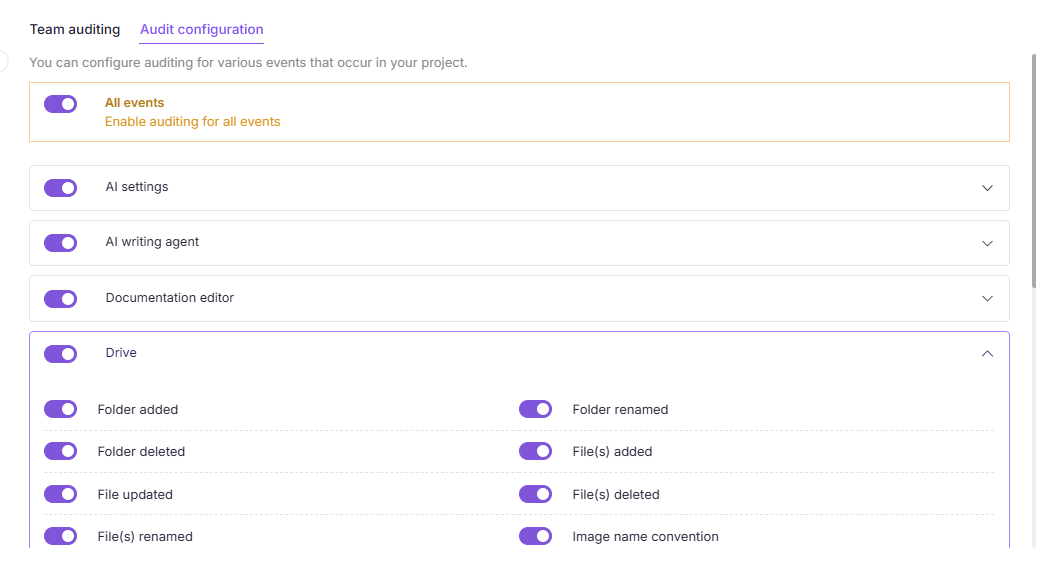Turn off the Drive section toggle

61,354
